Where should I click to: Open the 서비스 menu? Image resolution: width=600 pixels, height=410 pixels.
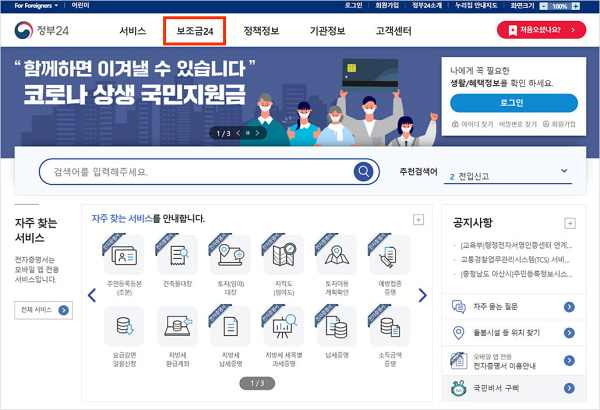coord(133,31)
